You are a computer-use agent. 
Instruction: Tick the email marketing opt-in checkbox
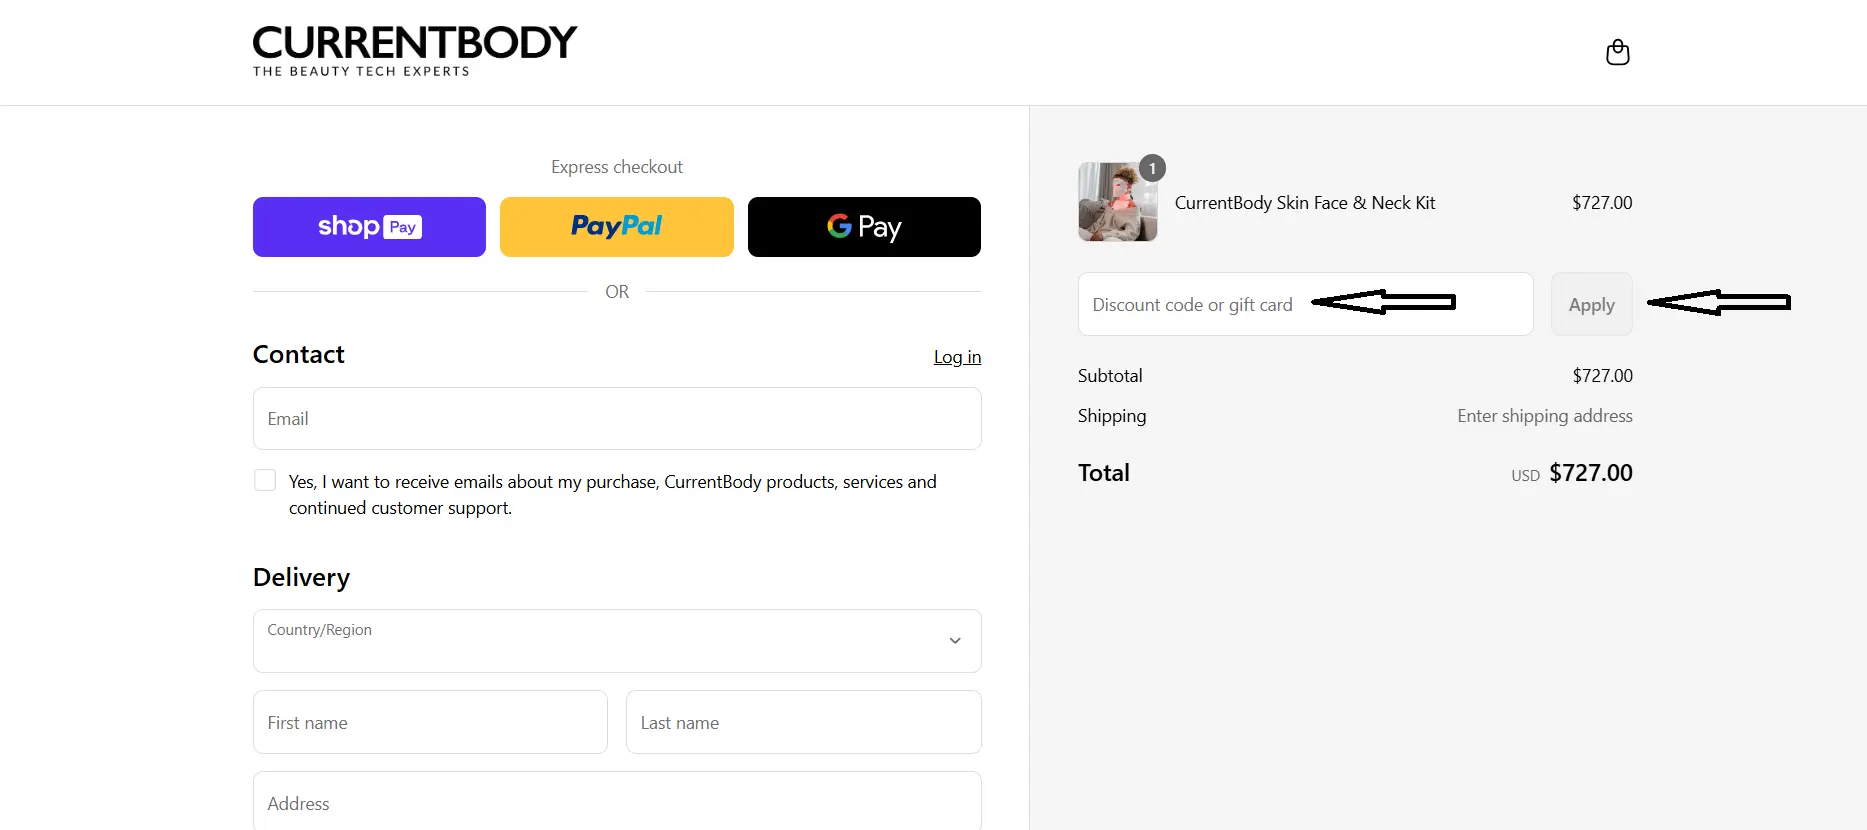click(x=265, y=481)
